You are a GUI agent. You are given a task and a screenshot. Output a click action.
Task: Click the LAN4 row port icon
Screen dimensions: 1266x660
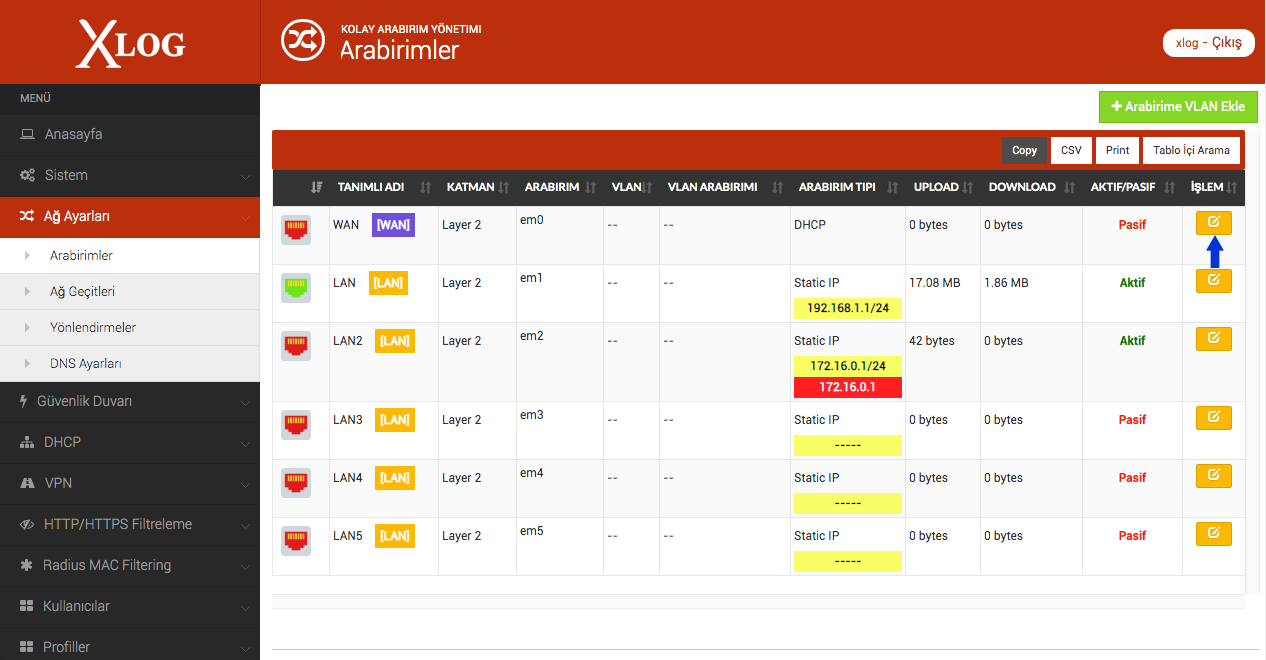point(296,483)
